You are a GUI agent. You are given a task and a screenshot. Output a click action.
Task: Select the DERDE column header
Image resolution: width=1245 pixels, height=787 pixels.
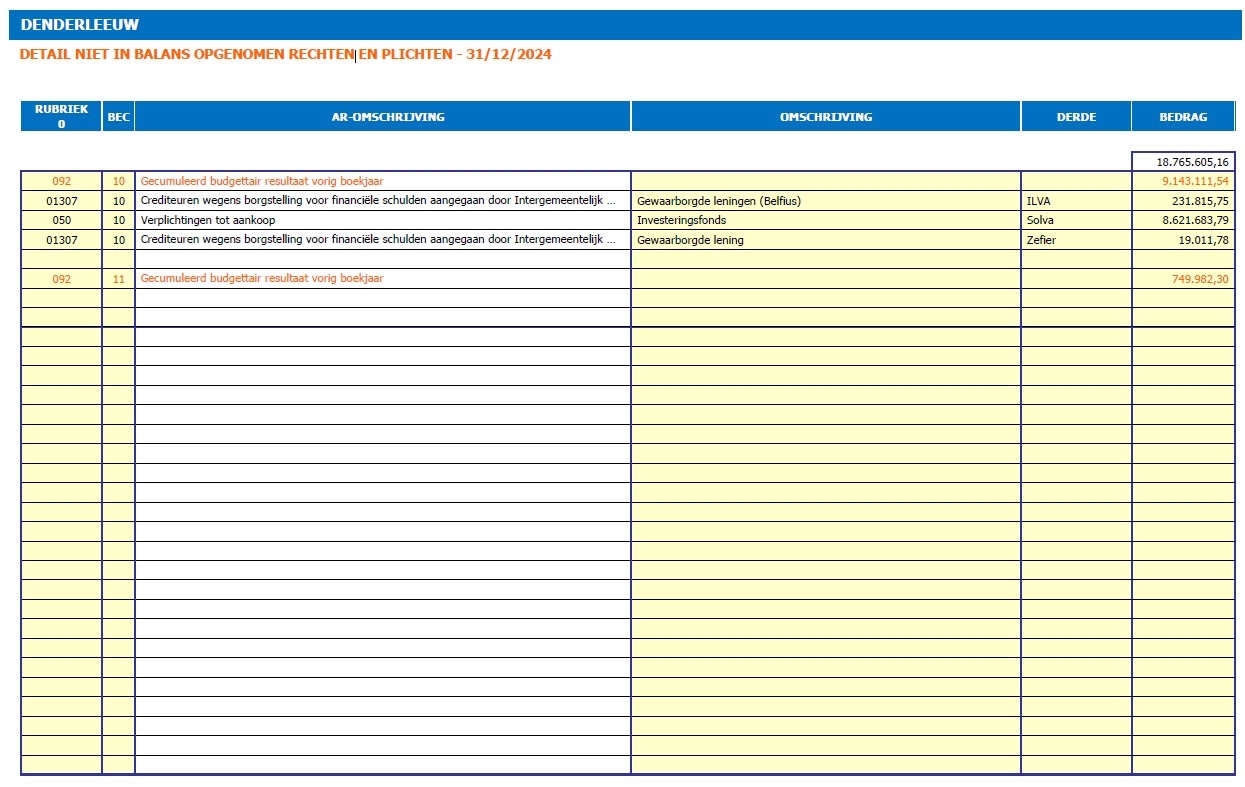pyautogui.click(x=1076, y=116)
